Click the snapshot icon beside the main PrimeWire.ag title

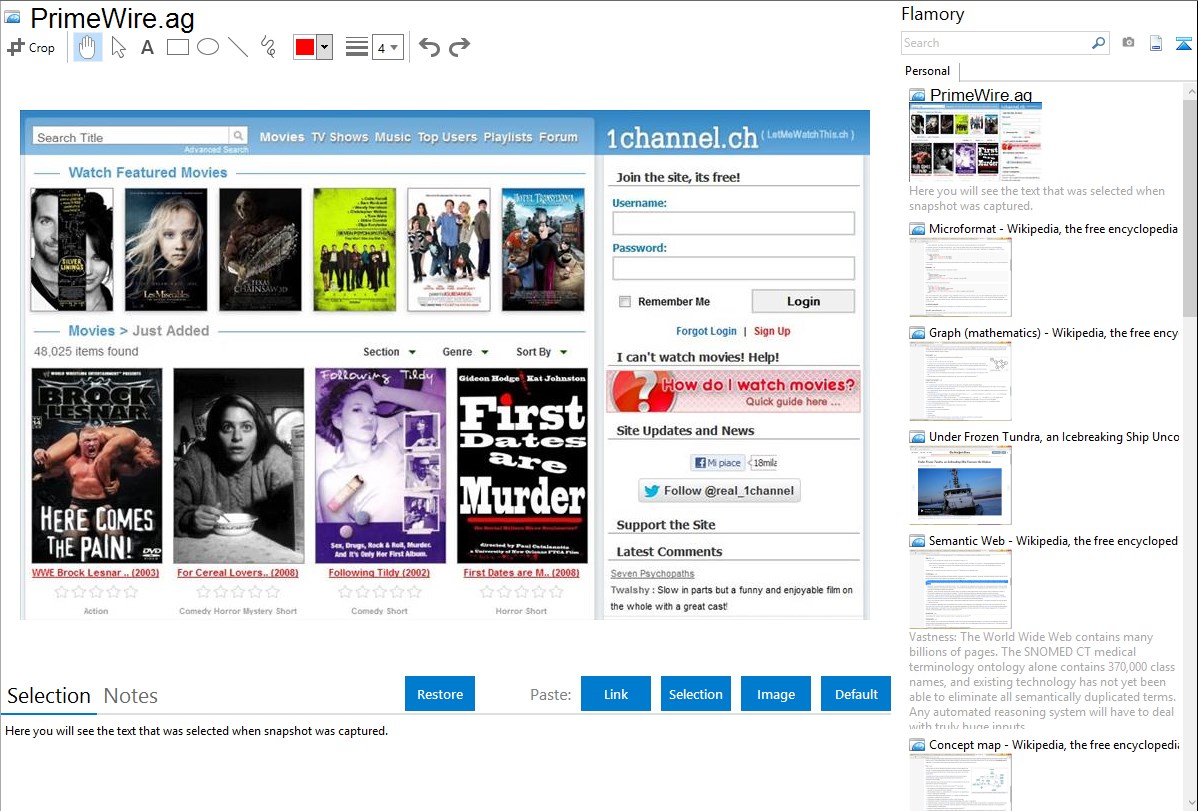tap(12, 17)
